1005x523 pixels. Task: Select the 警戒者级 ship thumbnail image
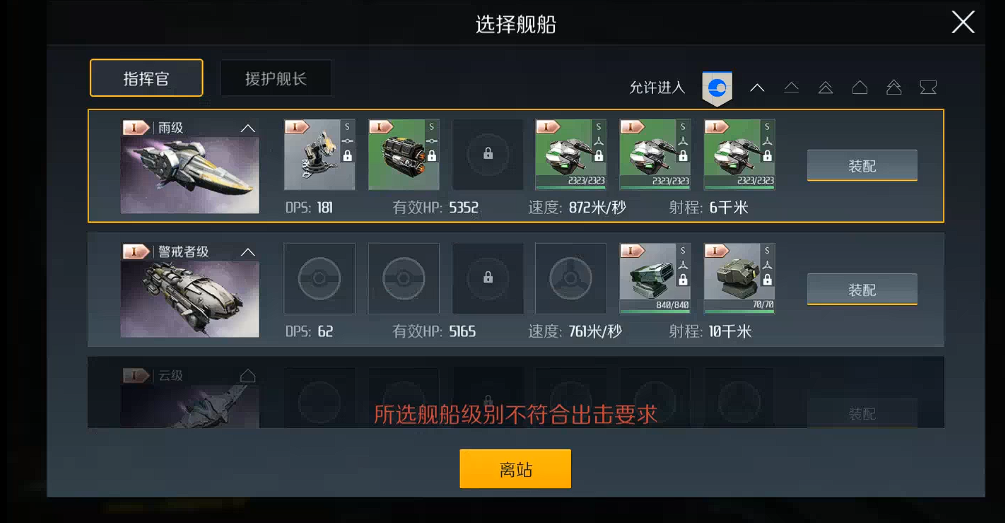(x=190, y=299)
